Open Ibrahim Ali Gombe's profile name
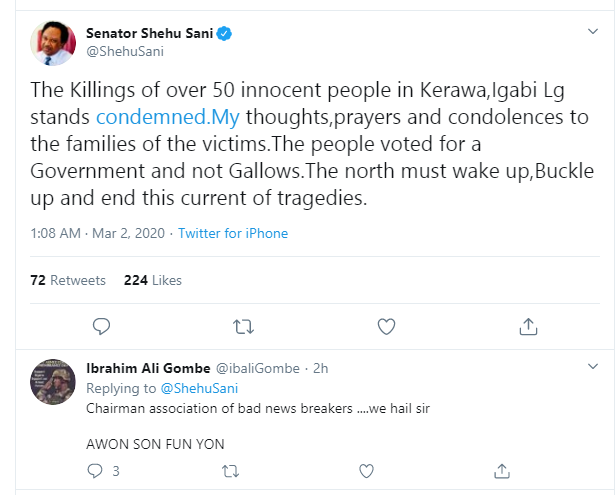Image resolution: width=615 pixels, height=495 pixels. click(x=145, y=368)
